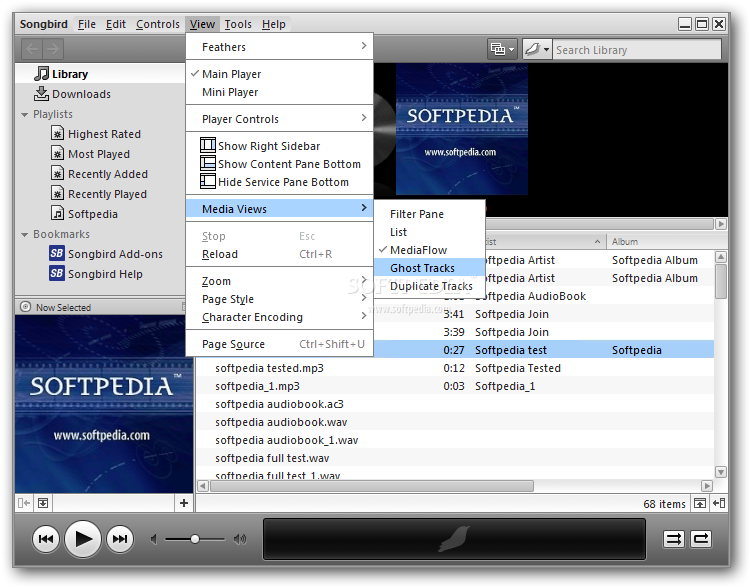This screenshot has height=588, width=751.
Task: Click the Library music note icon
Action: (42, 74)
